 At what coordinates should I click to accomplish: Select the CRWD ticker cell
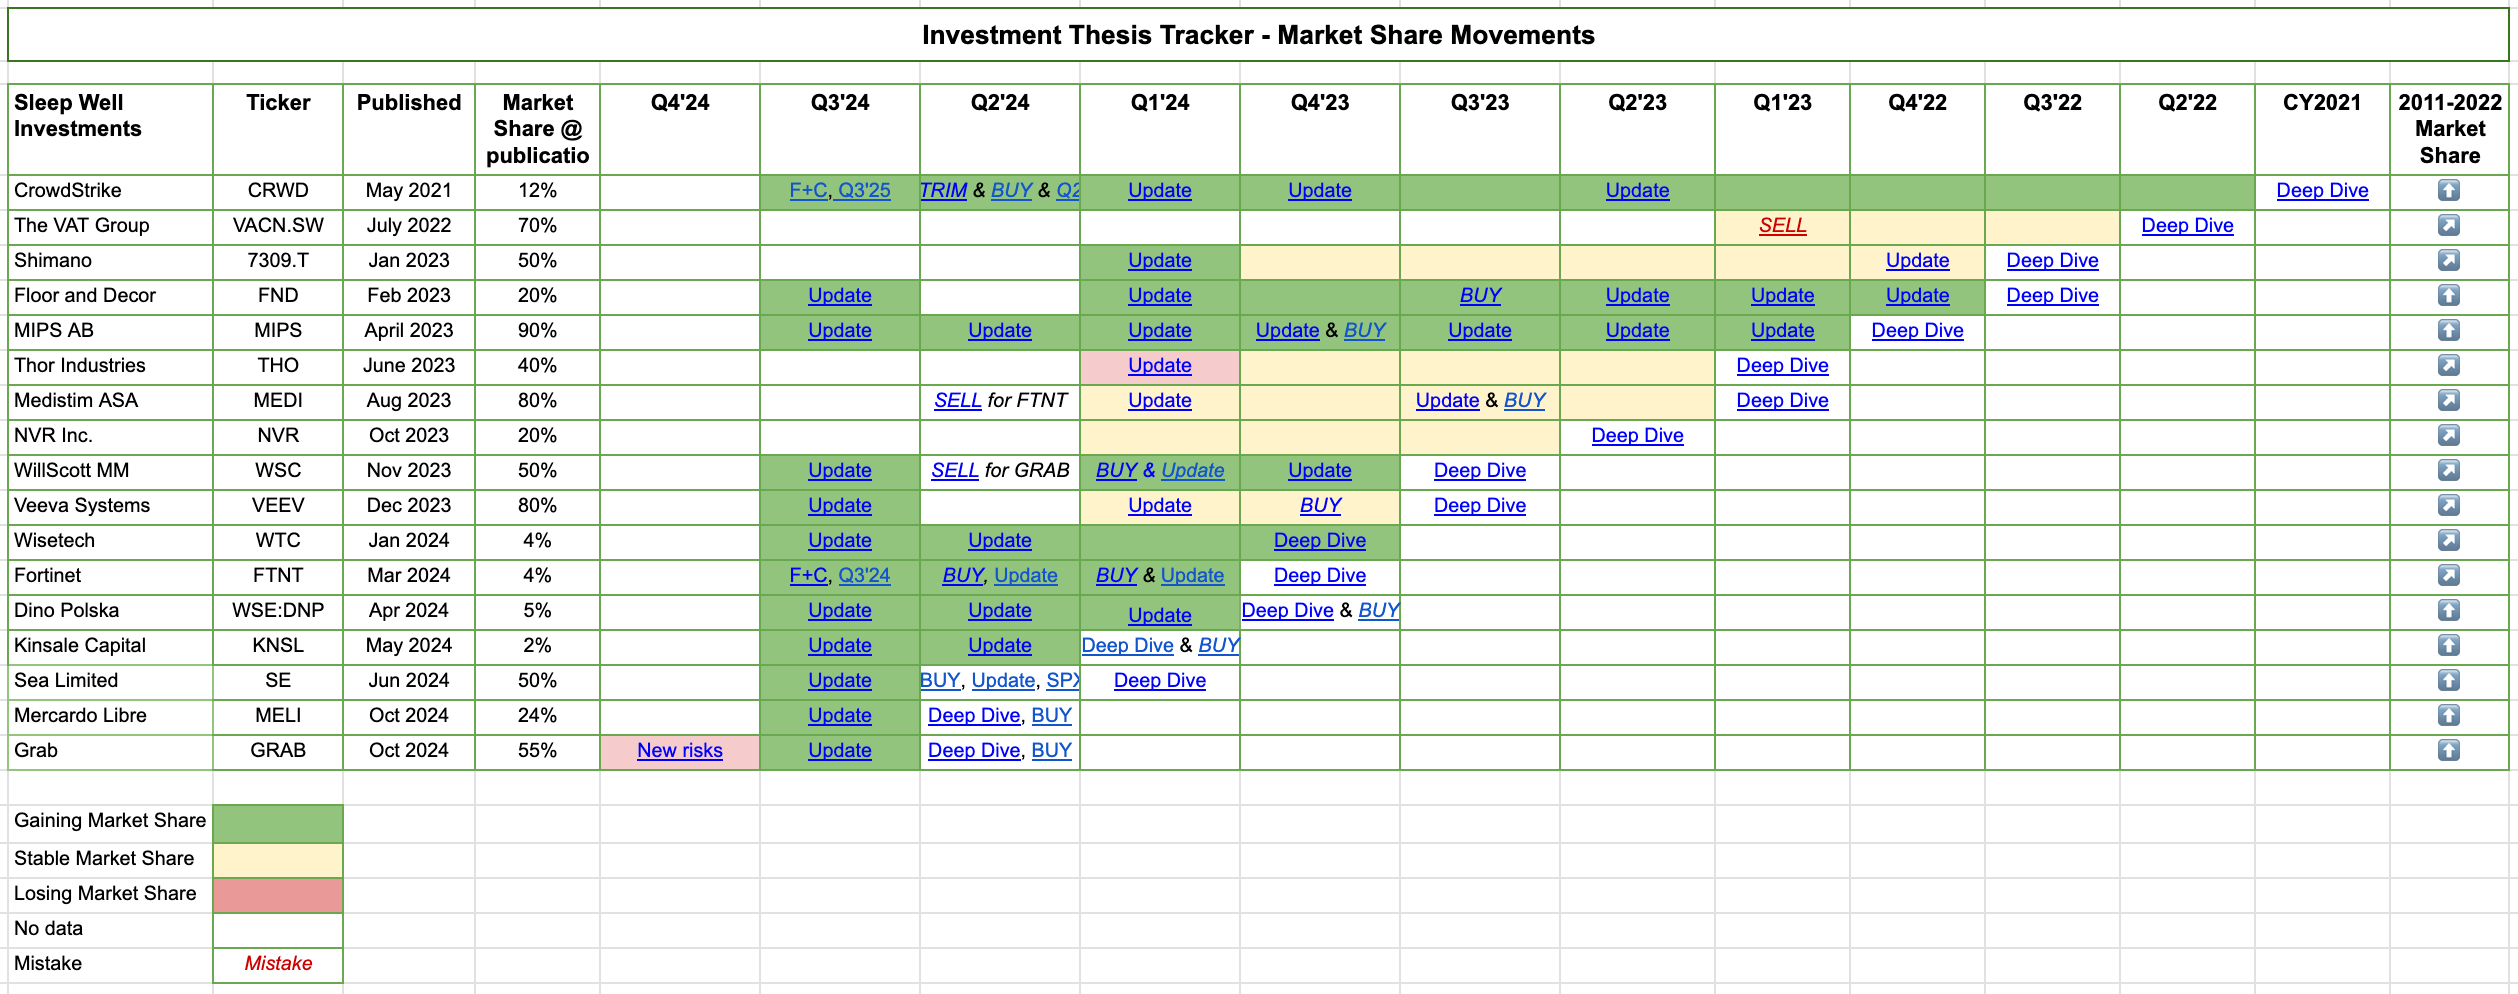[278, 190]
